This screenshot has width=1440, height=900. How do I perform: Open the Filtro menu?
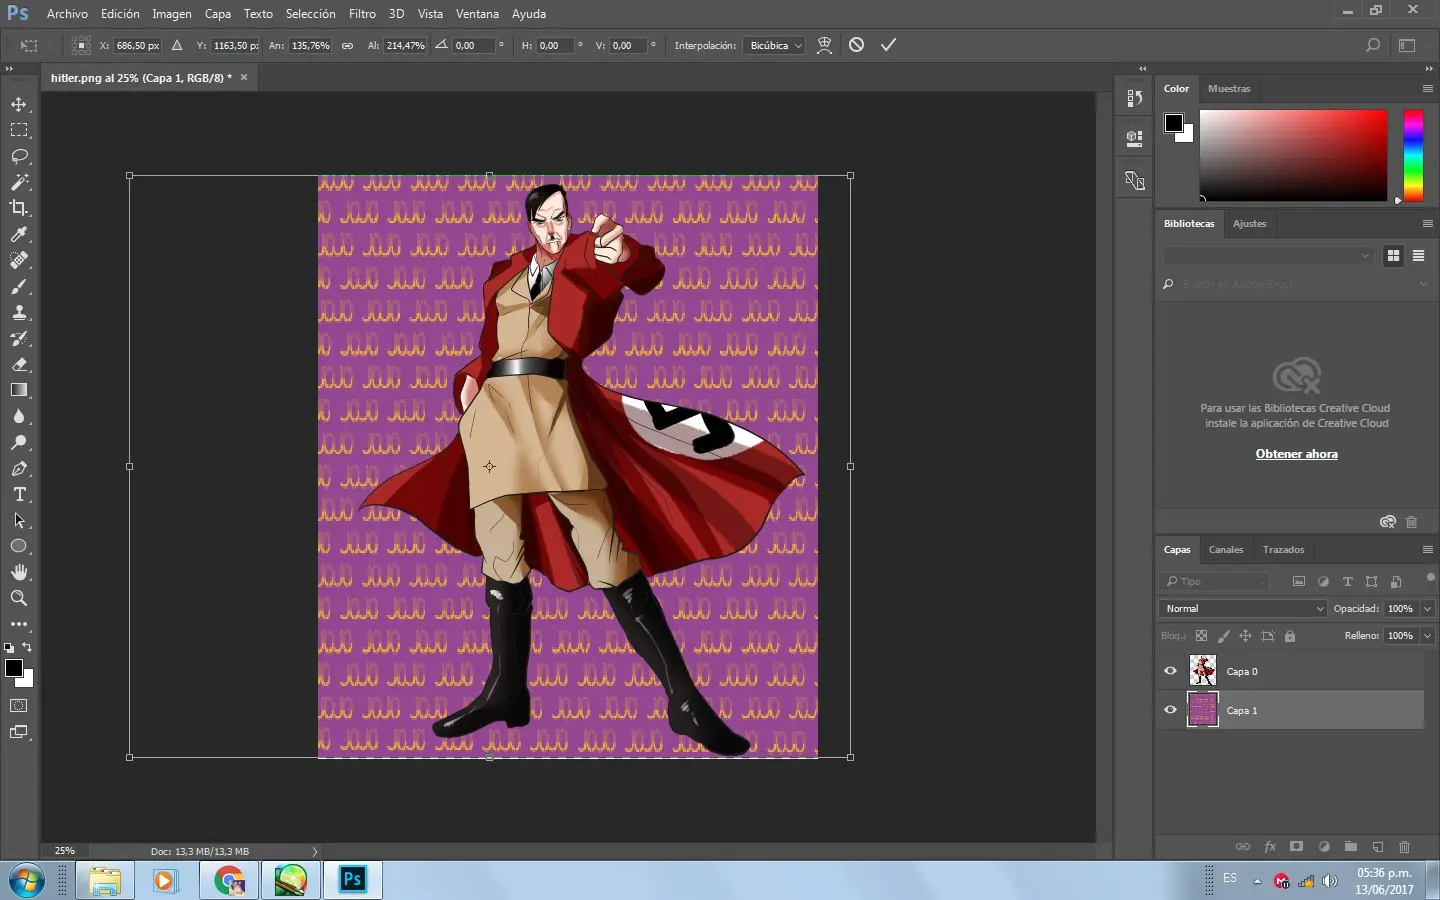tap(362, 14)
